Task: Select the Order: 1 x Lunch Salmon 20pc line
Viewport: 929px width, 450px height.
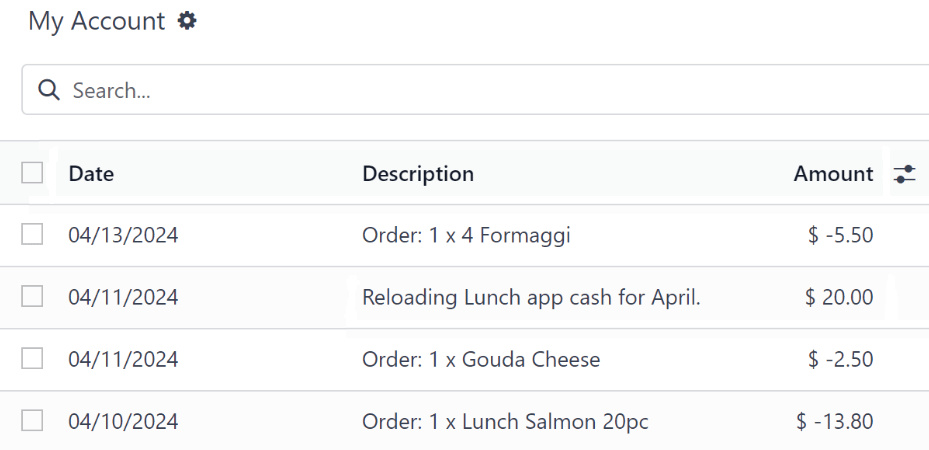Action: click(x=505, y=422)
